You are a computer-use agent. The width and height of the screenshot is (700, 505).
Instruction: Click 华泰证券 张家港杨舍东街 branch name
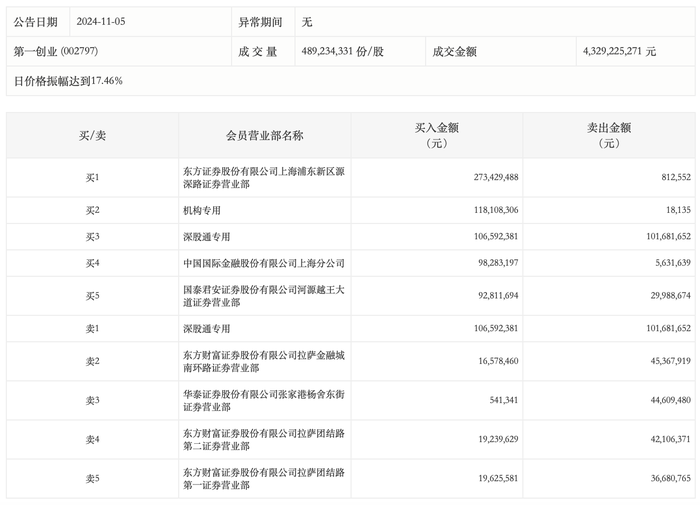coord(256,400)
